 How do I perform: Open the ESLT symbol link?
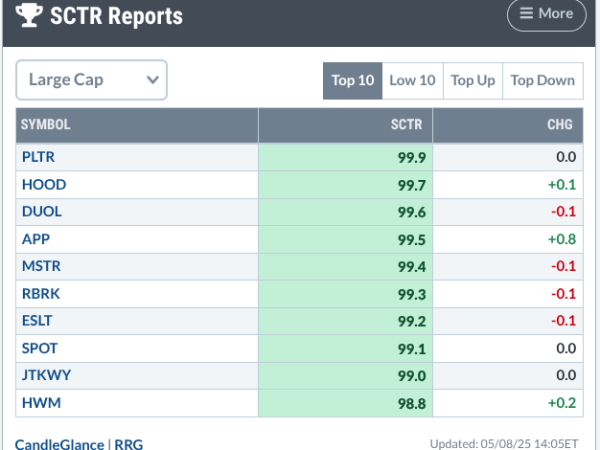click(x=37, y=321)
